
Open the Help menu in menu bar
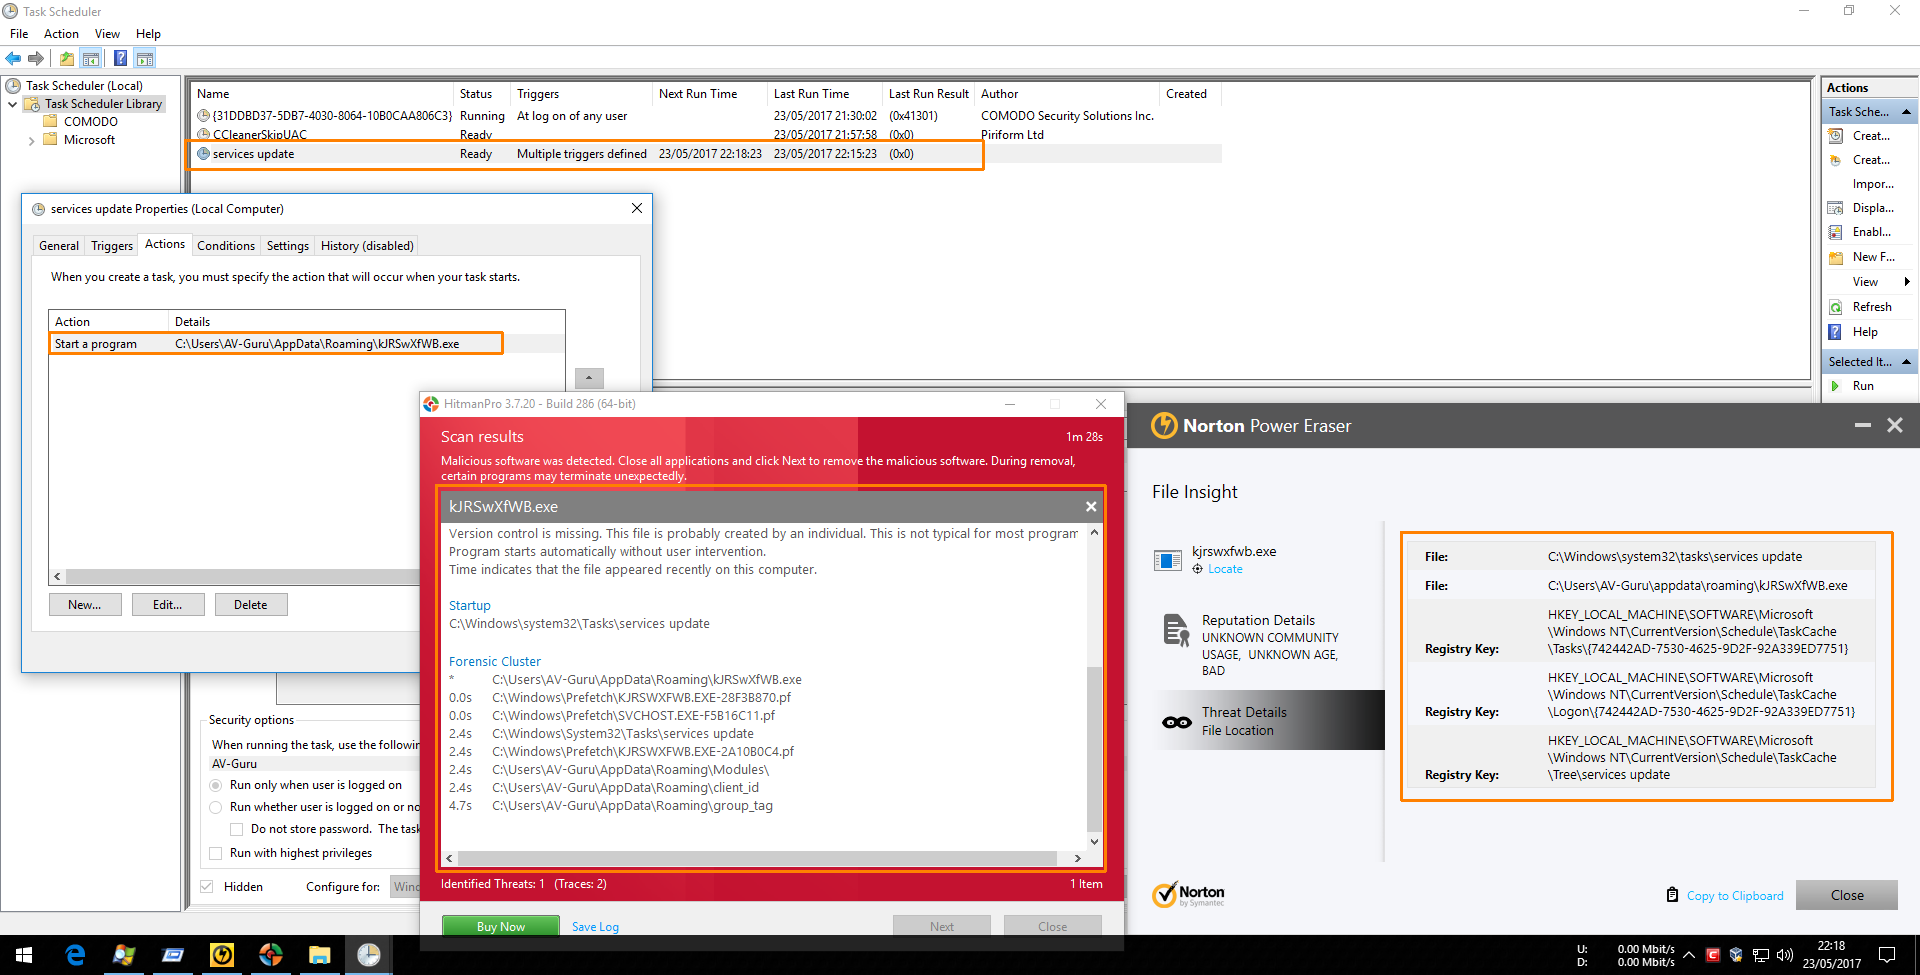pyautogui.click(x=148, y=34)
